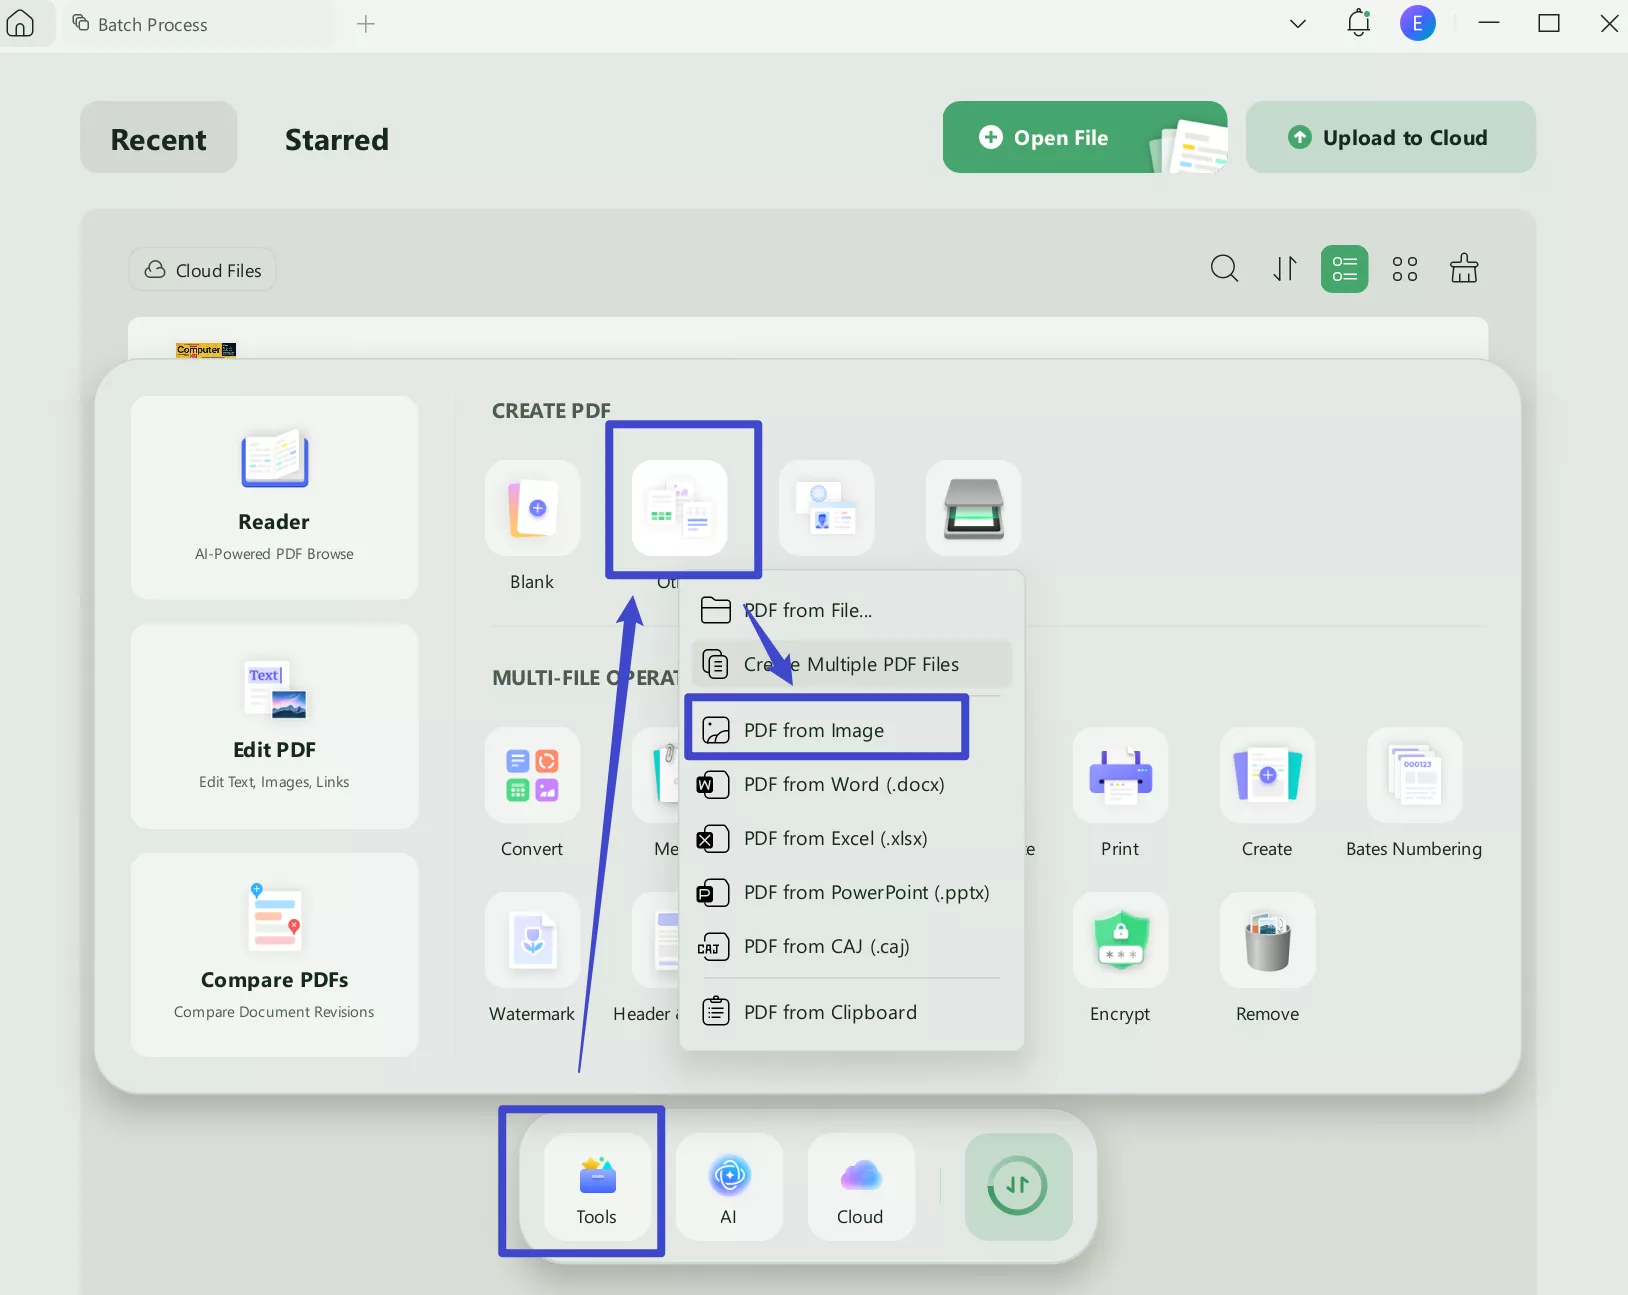Image resolution: width=1628 pixels, height=1295 pixels.
Task: Create a Blank PDF
Action: coord(532,510)
